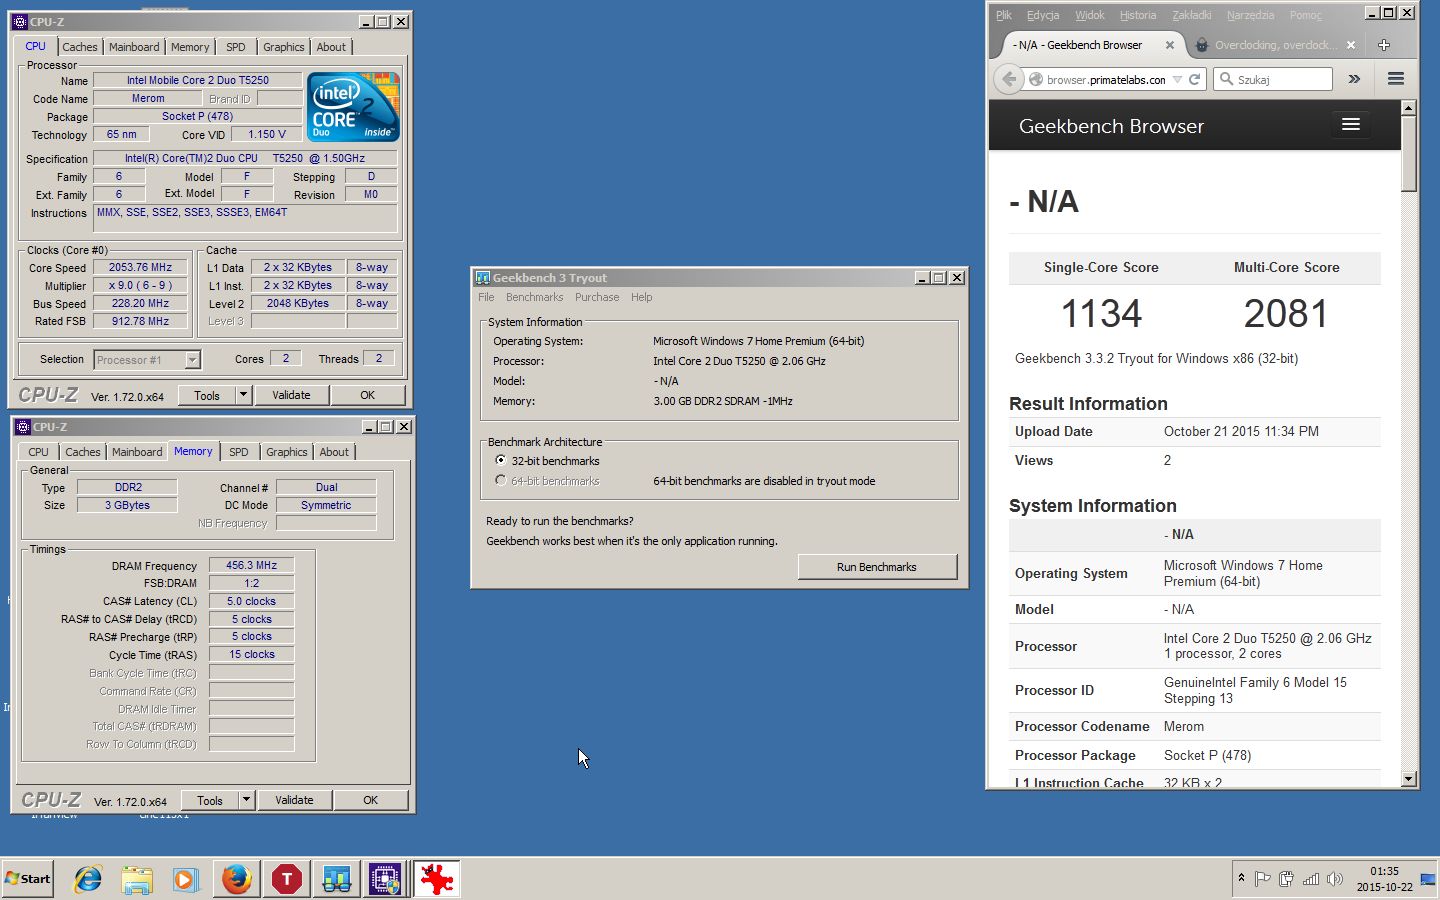Viewport: 1440px width, 900px height.
Task: Click Tools button in top CPU-Z window
Action: pyautogui.click(x=207, y=395)
